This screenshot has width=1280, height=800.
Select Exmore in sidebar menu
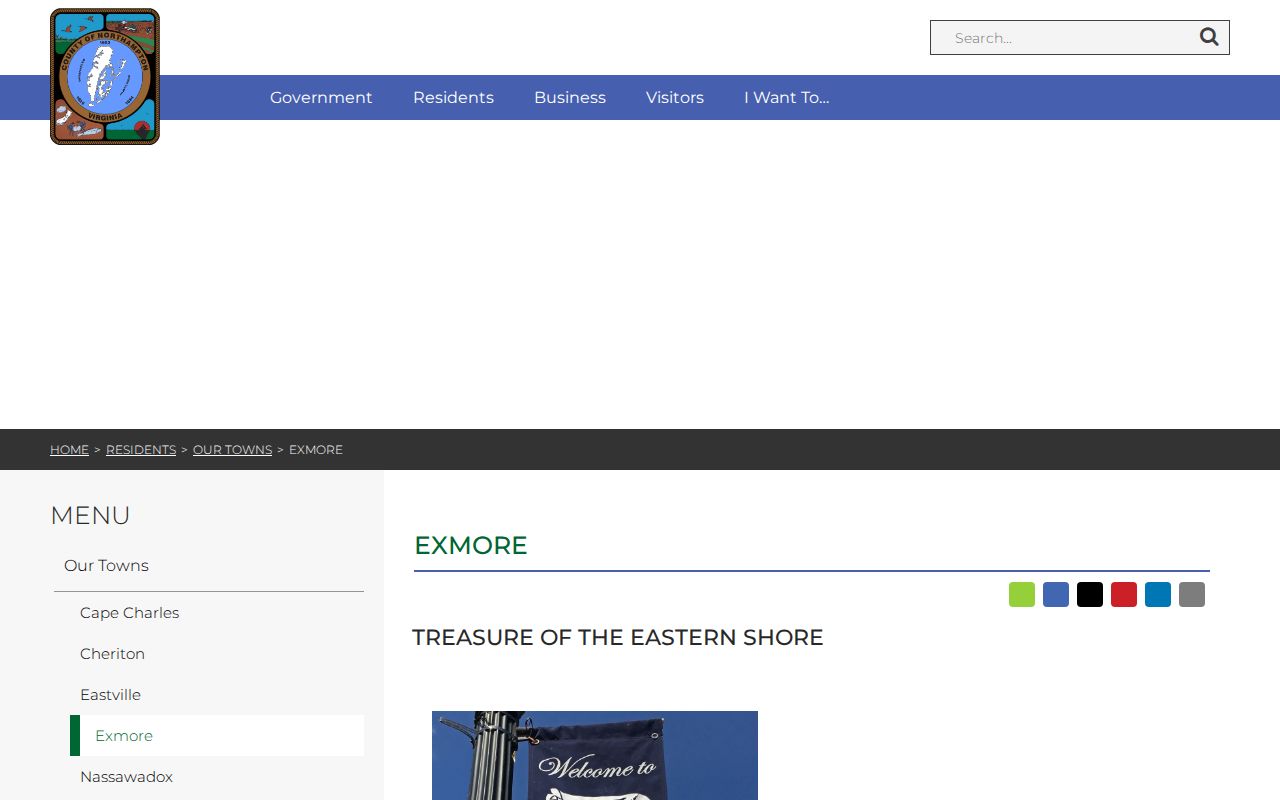[217, 736]
